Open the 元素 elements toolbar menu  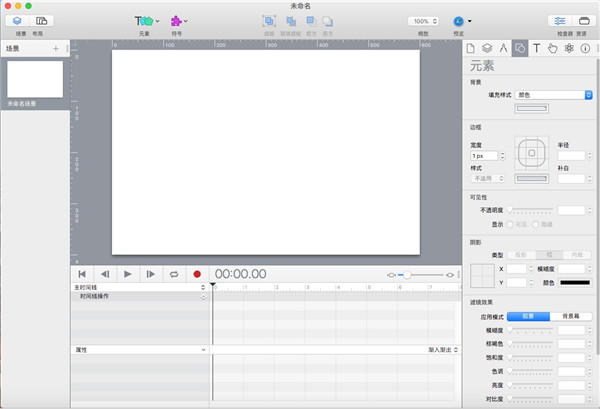pos(144,20)
